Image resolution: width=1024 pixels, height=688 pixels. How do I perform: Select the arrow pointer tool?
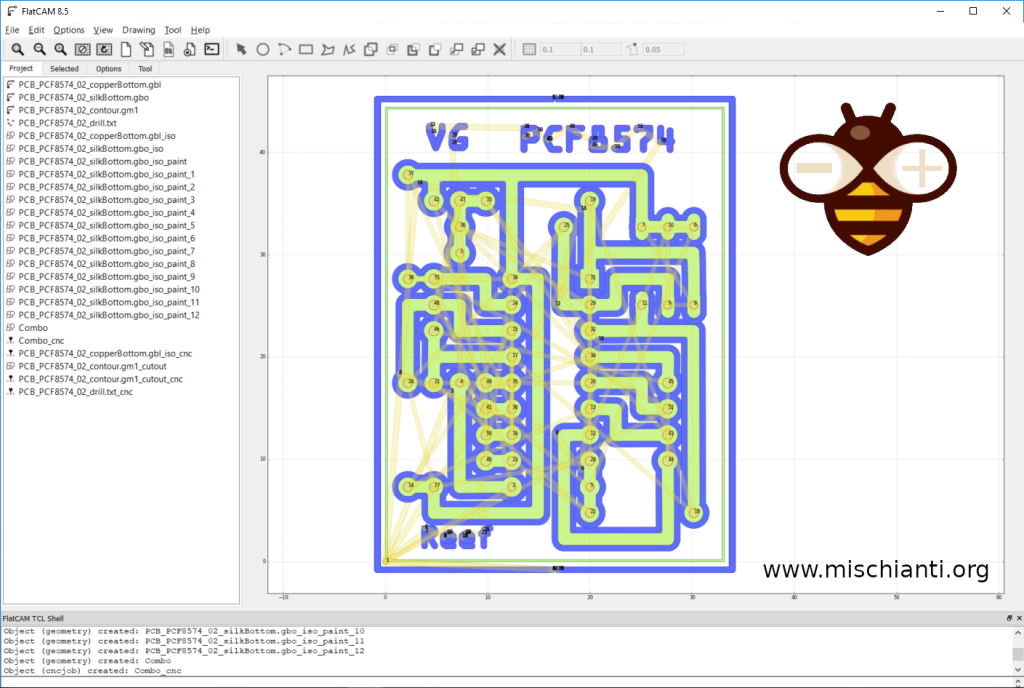click(241, 49)
